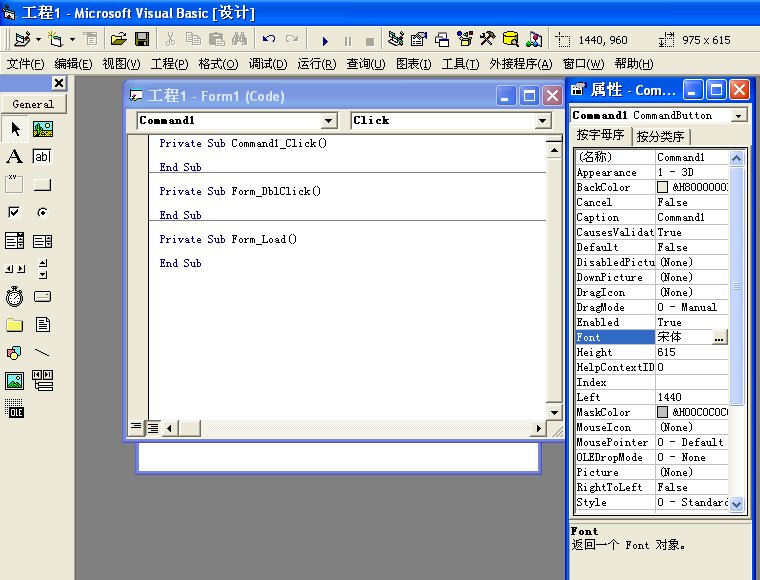Open the 工具(T) menu
The width and height of the screenshot is (760, 580).
pyautogui.click(x=460, y=64)
